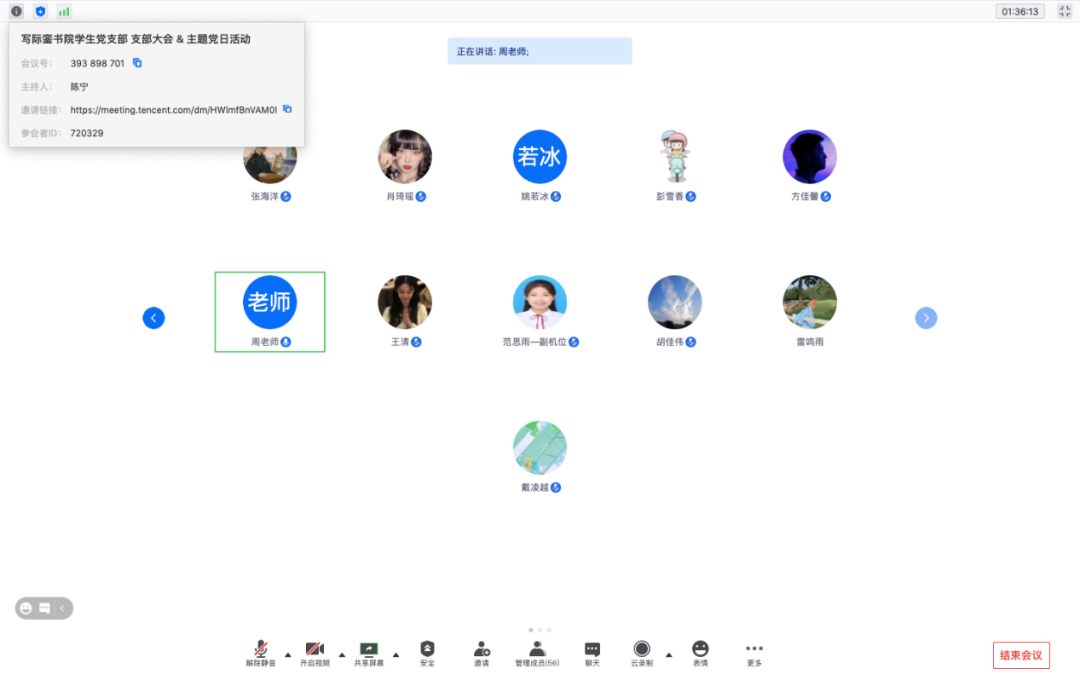Screen dimensions: 1080x675
Task: Open the 更多 more menu
Action: click(x=754, y=651)
